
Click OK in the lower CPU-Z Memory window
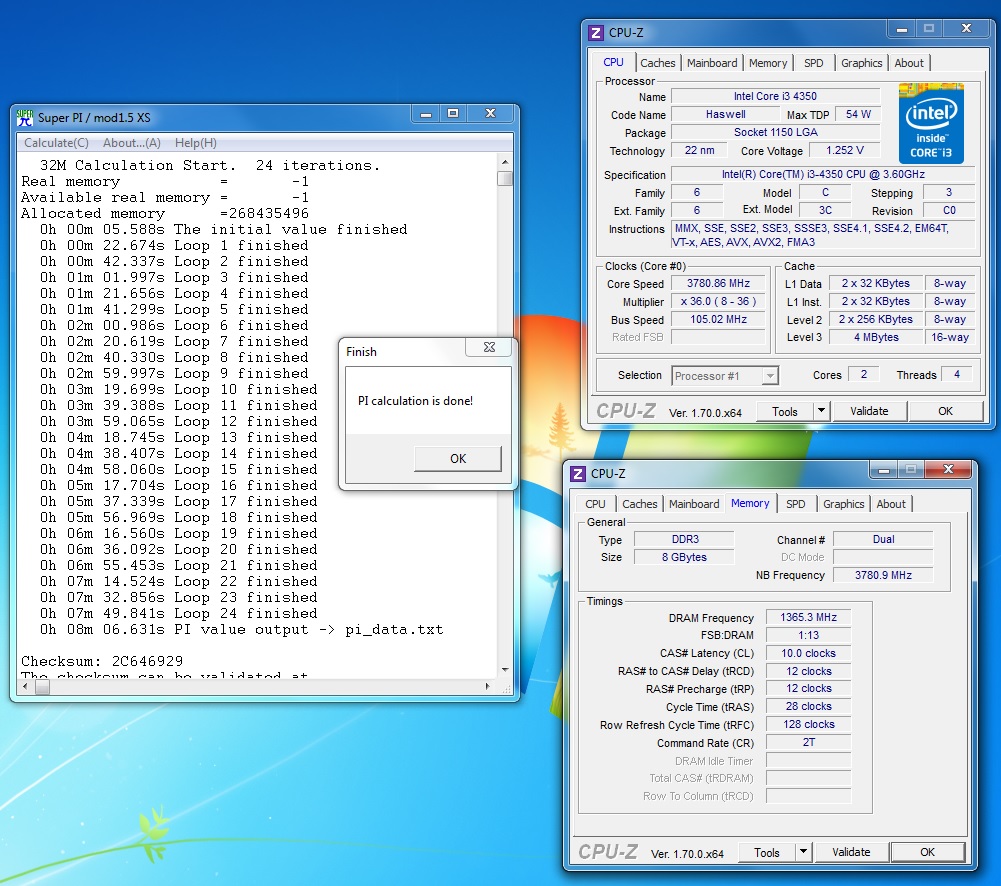[x=928, y=853]
